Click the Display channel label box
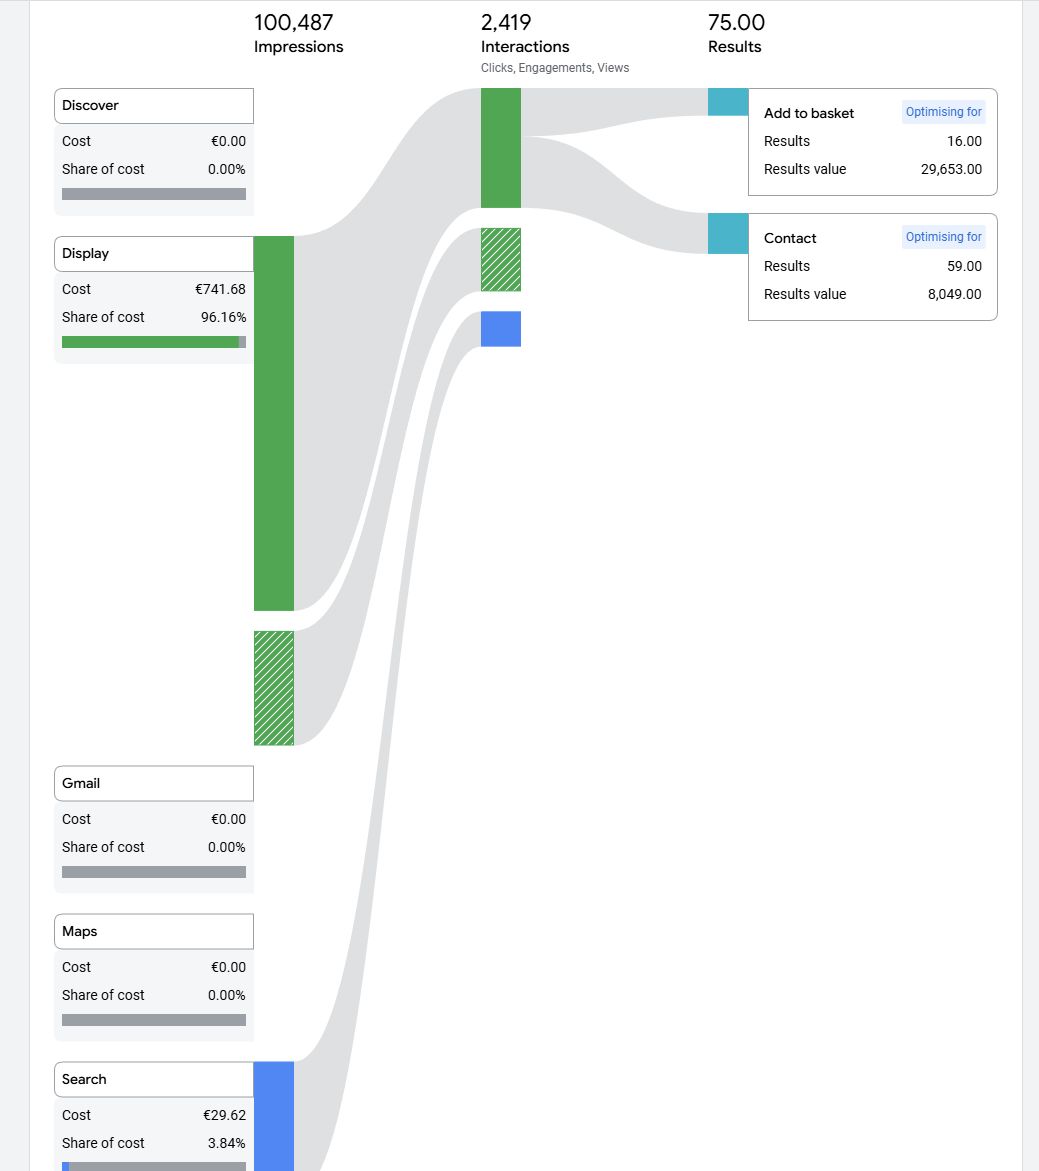The image size is (1039, 1171). click(x=153, y=254)
